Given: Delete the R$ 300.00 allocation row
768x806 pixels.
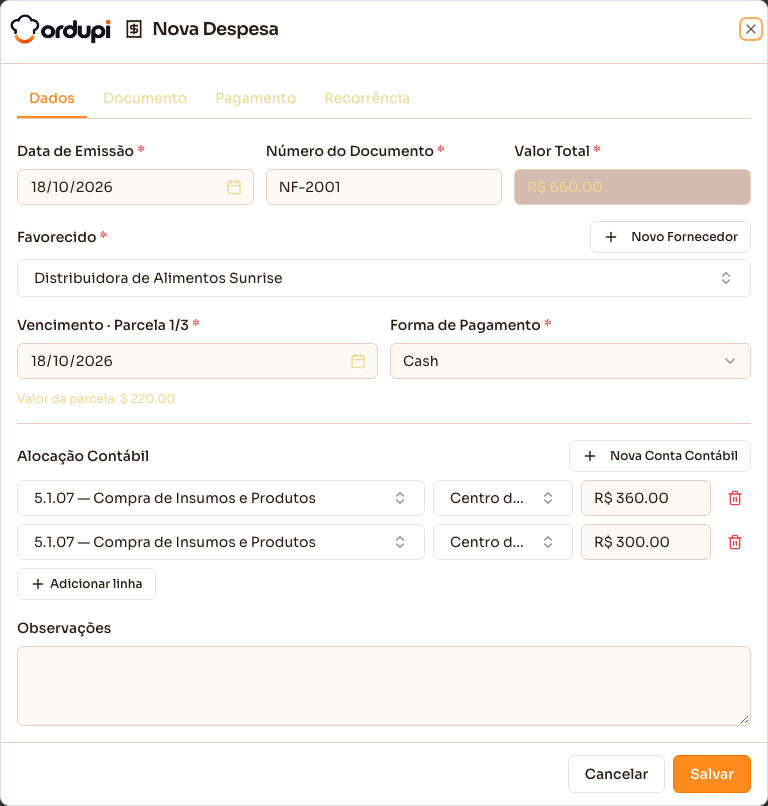Looking at the screenshot, I should pos(735,542).
